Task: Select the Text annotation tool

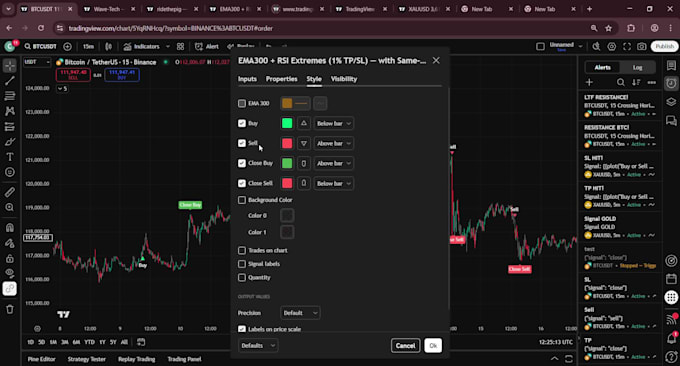Action: tap(10, 157)
